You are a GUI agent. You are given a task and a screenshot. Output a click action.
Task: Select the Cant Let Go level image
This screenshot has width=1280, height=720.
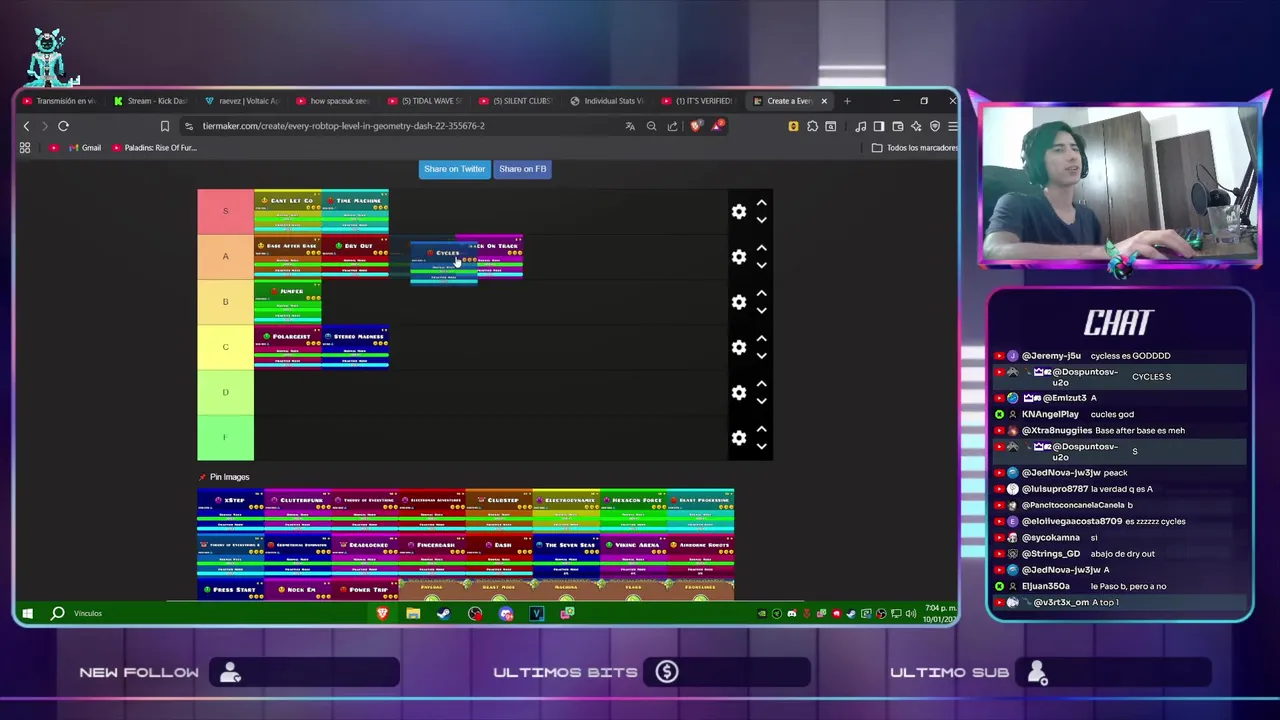(288, 211)
